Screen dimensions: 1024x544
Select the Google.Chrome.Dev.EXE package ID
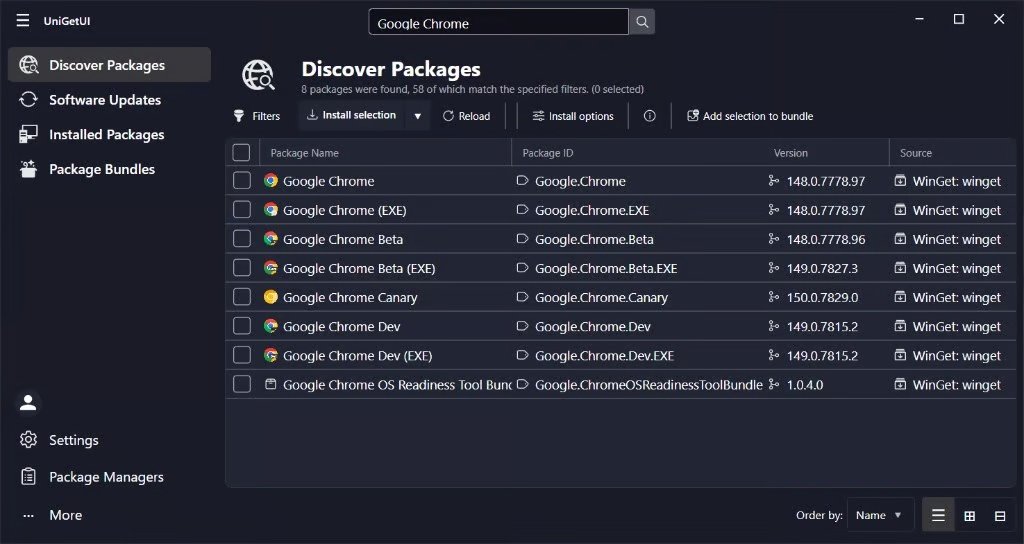tap(605, 355)
